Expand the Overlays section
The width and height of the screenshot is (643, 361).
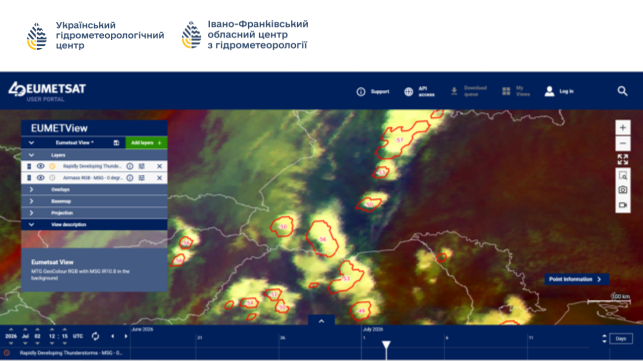94,190
